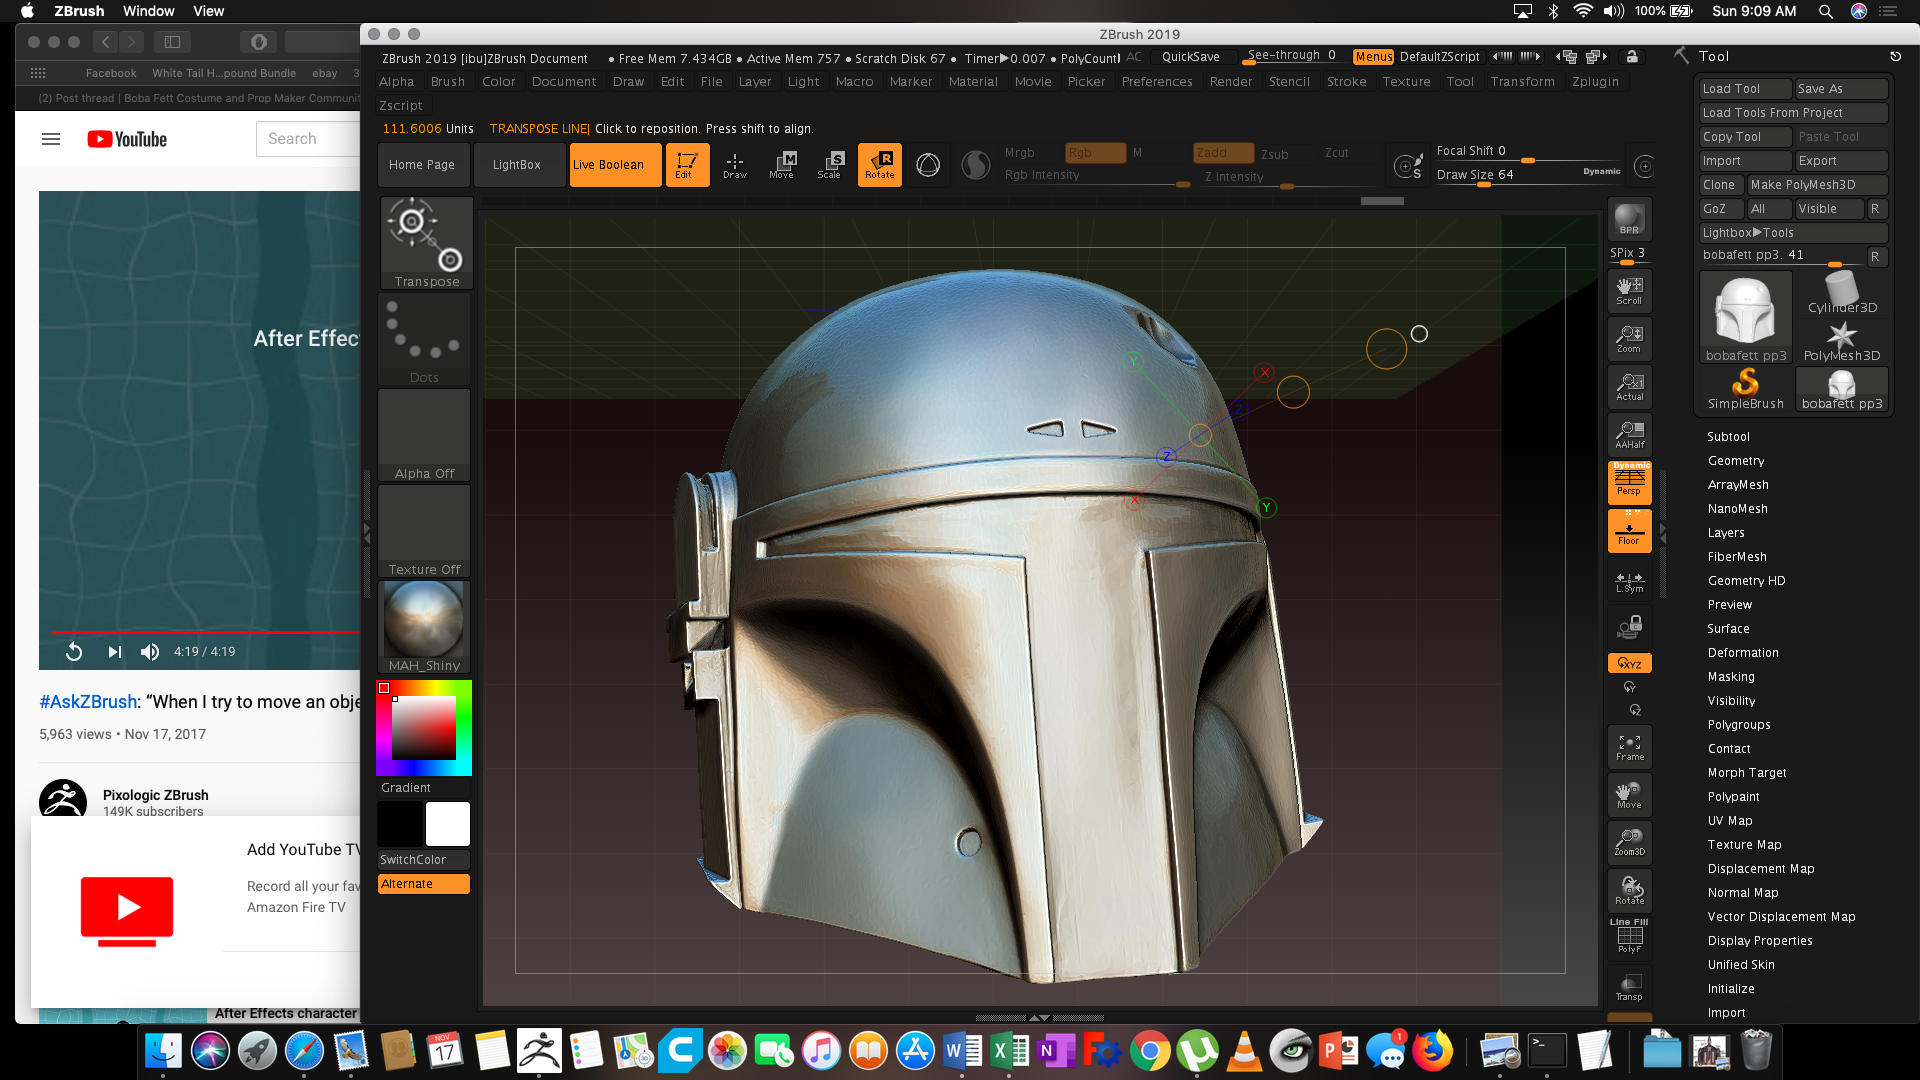The width and height of the screenshot is (1920, 1080).
Task: Expand the Deformation section
Action: coord(1743,653)
